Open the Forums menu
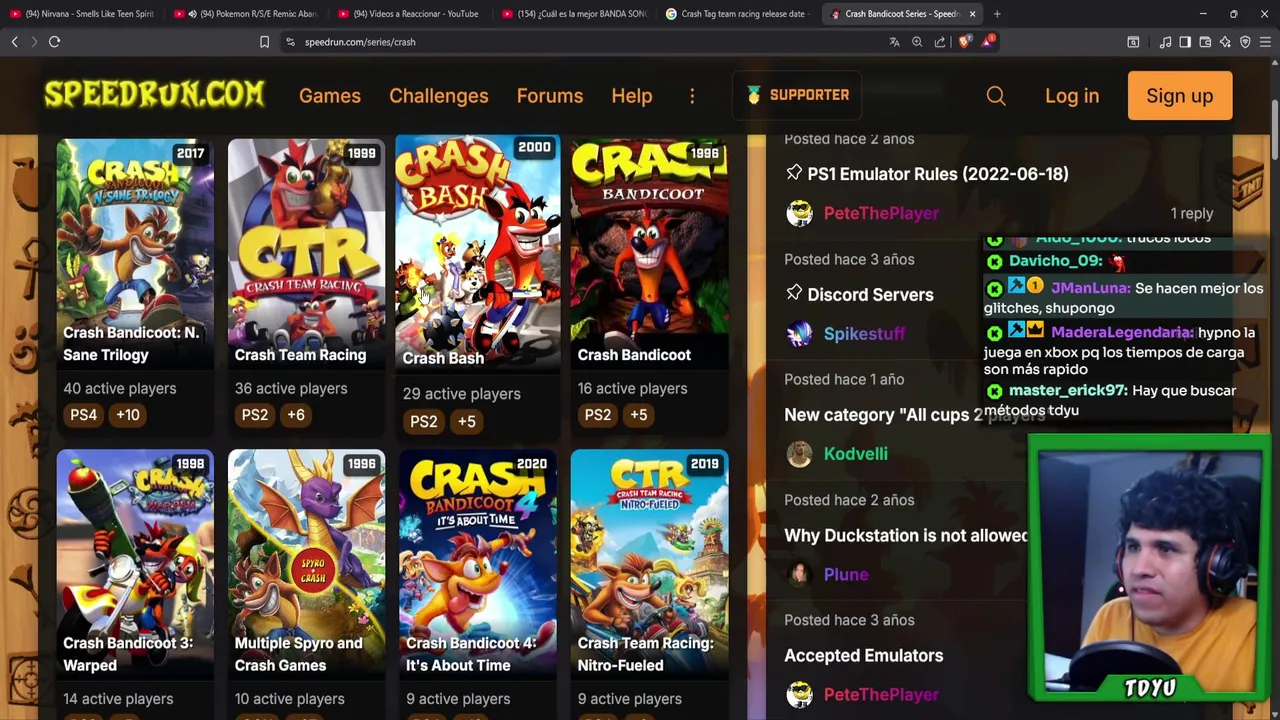The height and width of the screenshot is (720, 1280). pyautogui.click(x=550, y=96)
